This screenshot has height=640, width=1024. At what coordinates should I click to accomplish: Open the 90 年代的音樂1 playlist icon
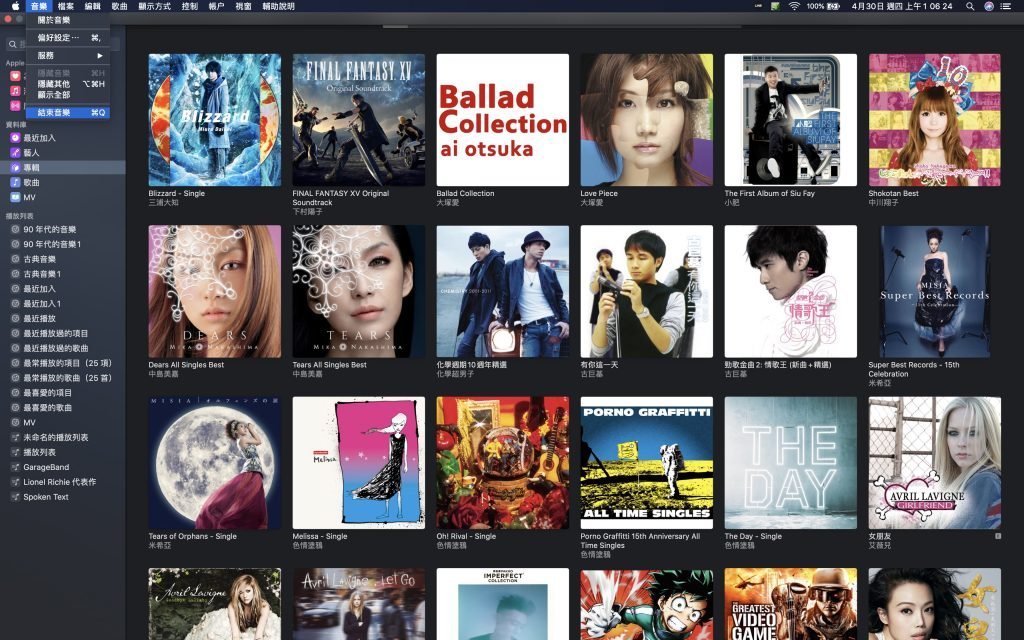tap(15, 244)
